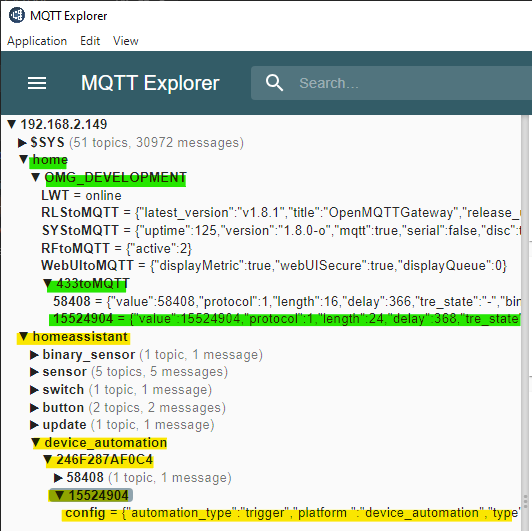Click the switch topic label
532x531 pixels.
pos(63,390)
